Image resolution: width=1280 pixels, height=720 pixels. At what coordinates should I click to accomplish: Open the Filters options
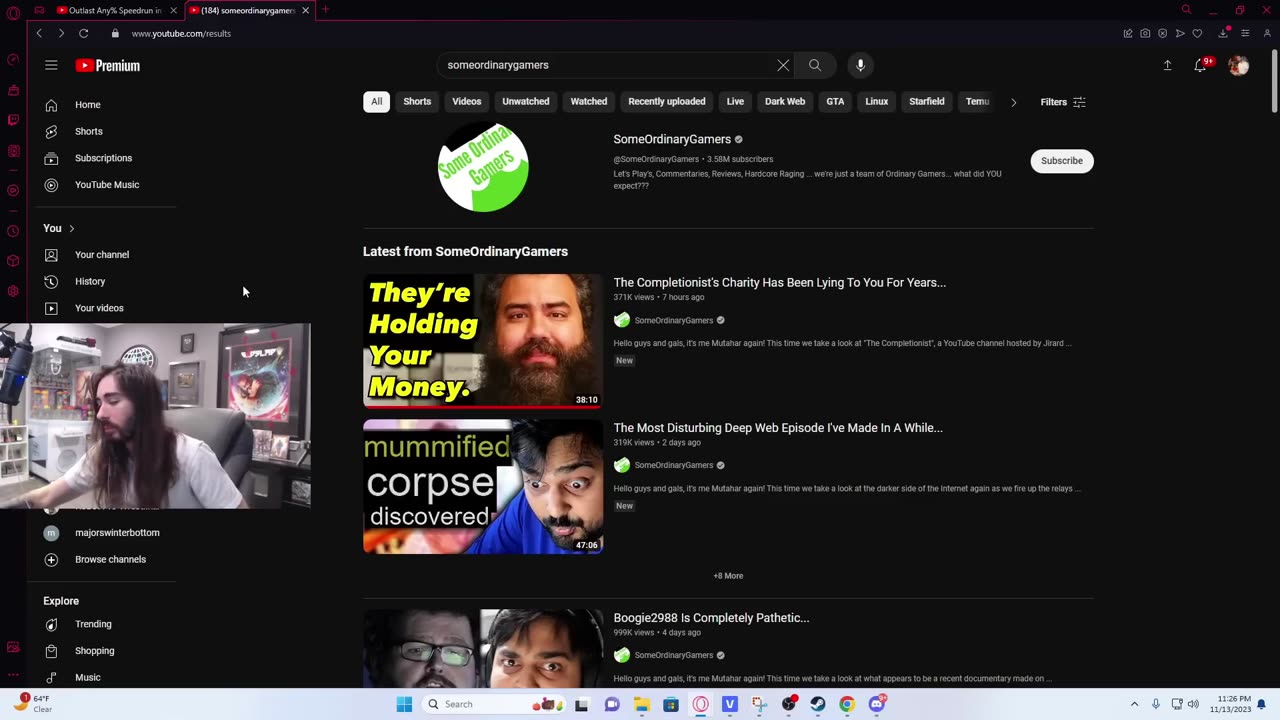tap(1062, 102)
